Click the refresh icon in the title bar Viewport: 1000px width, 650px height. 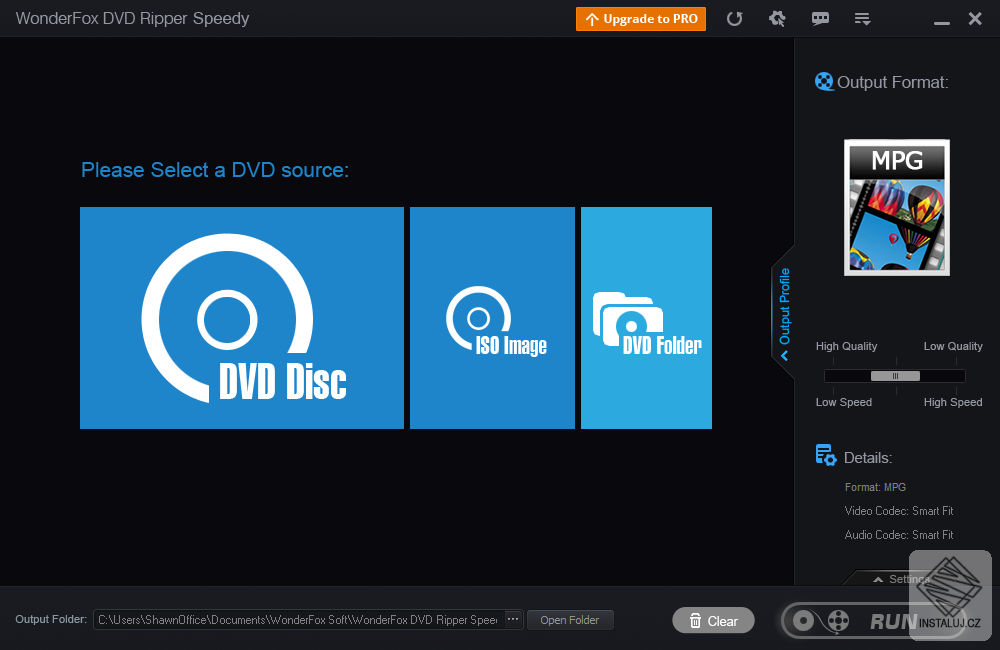(735, 18)
